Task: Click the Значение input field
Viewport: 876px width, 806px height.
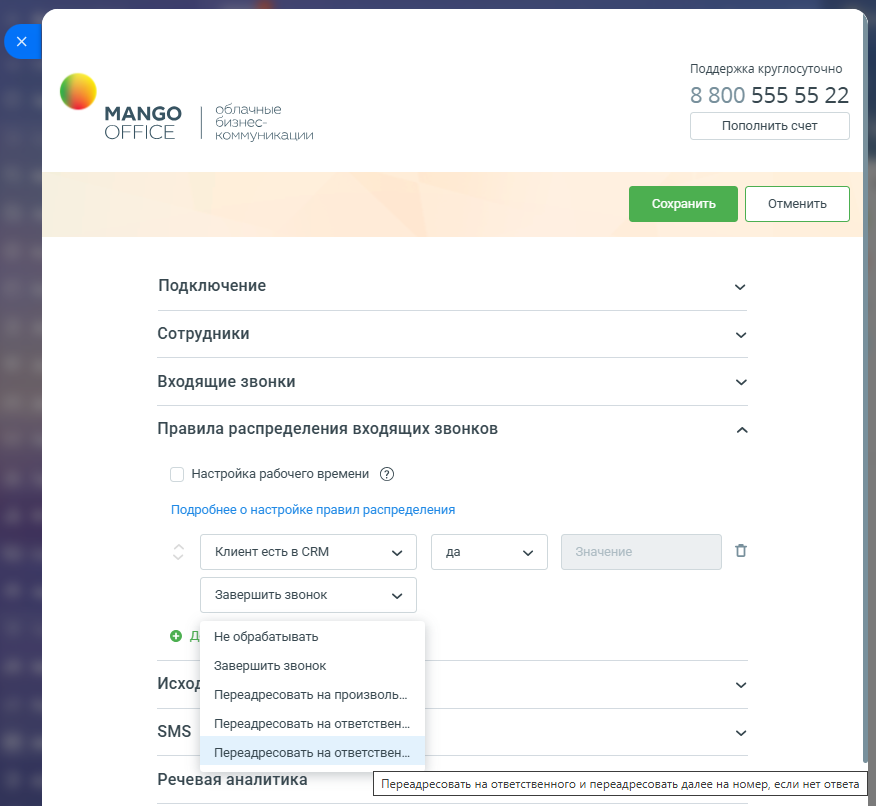Action: [641, 552]
